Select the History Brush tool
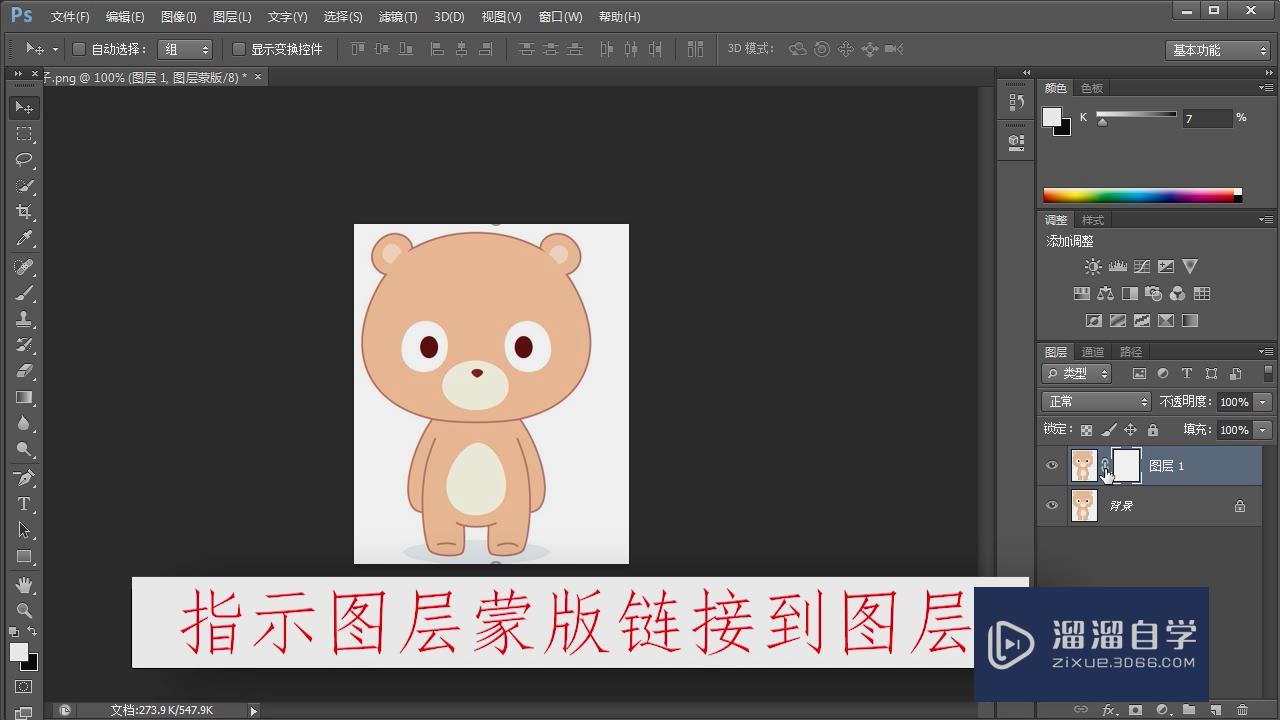Viewport: 1280px width, 720px height. coord(24,345)
